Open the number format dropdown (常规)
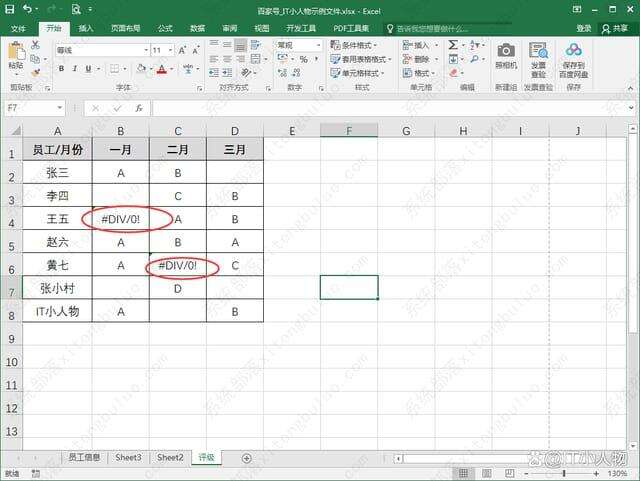The height and width of the screenshot is (481, 640). pos(318,45)
